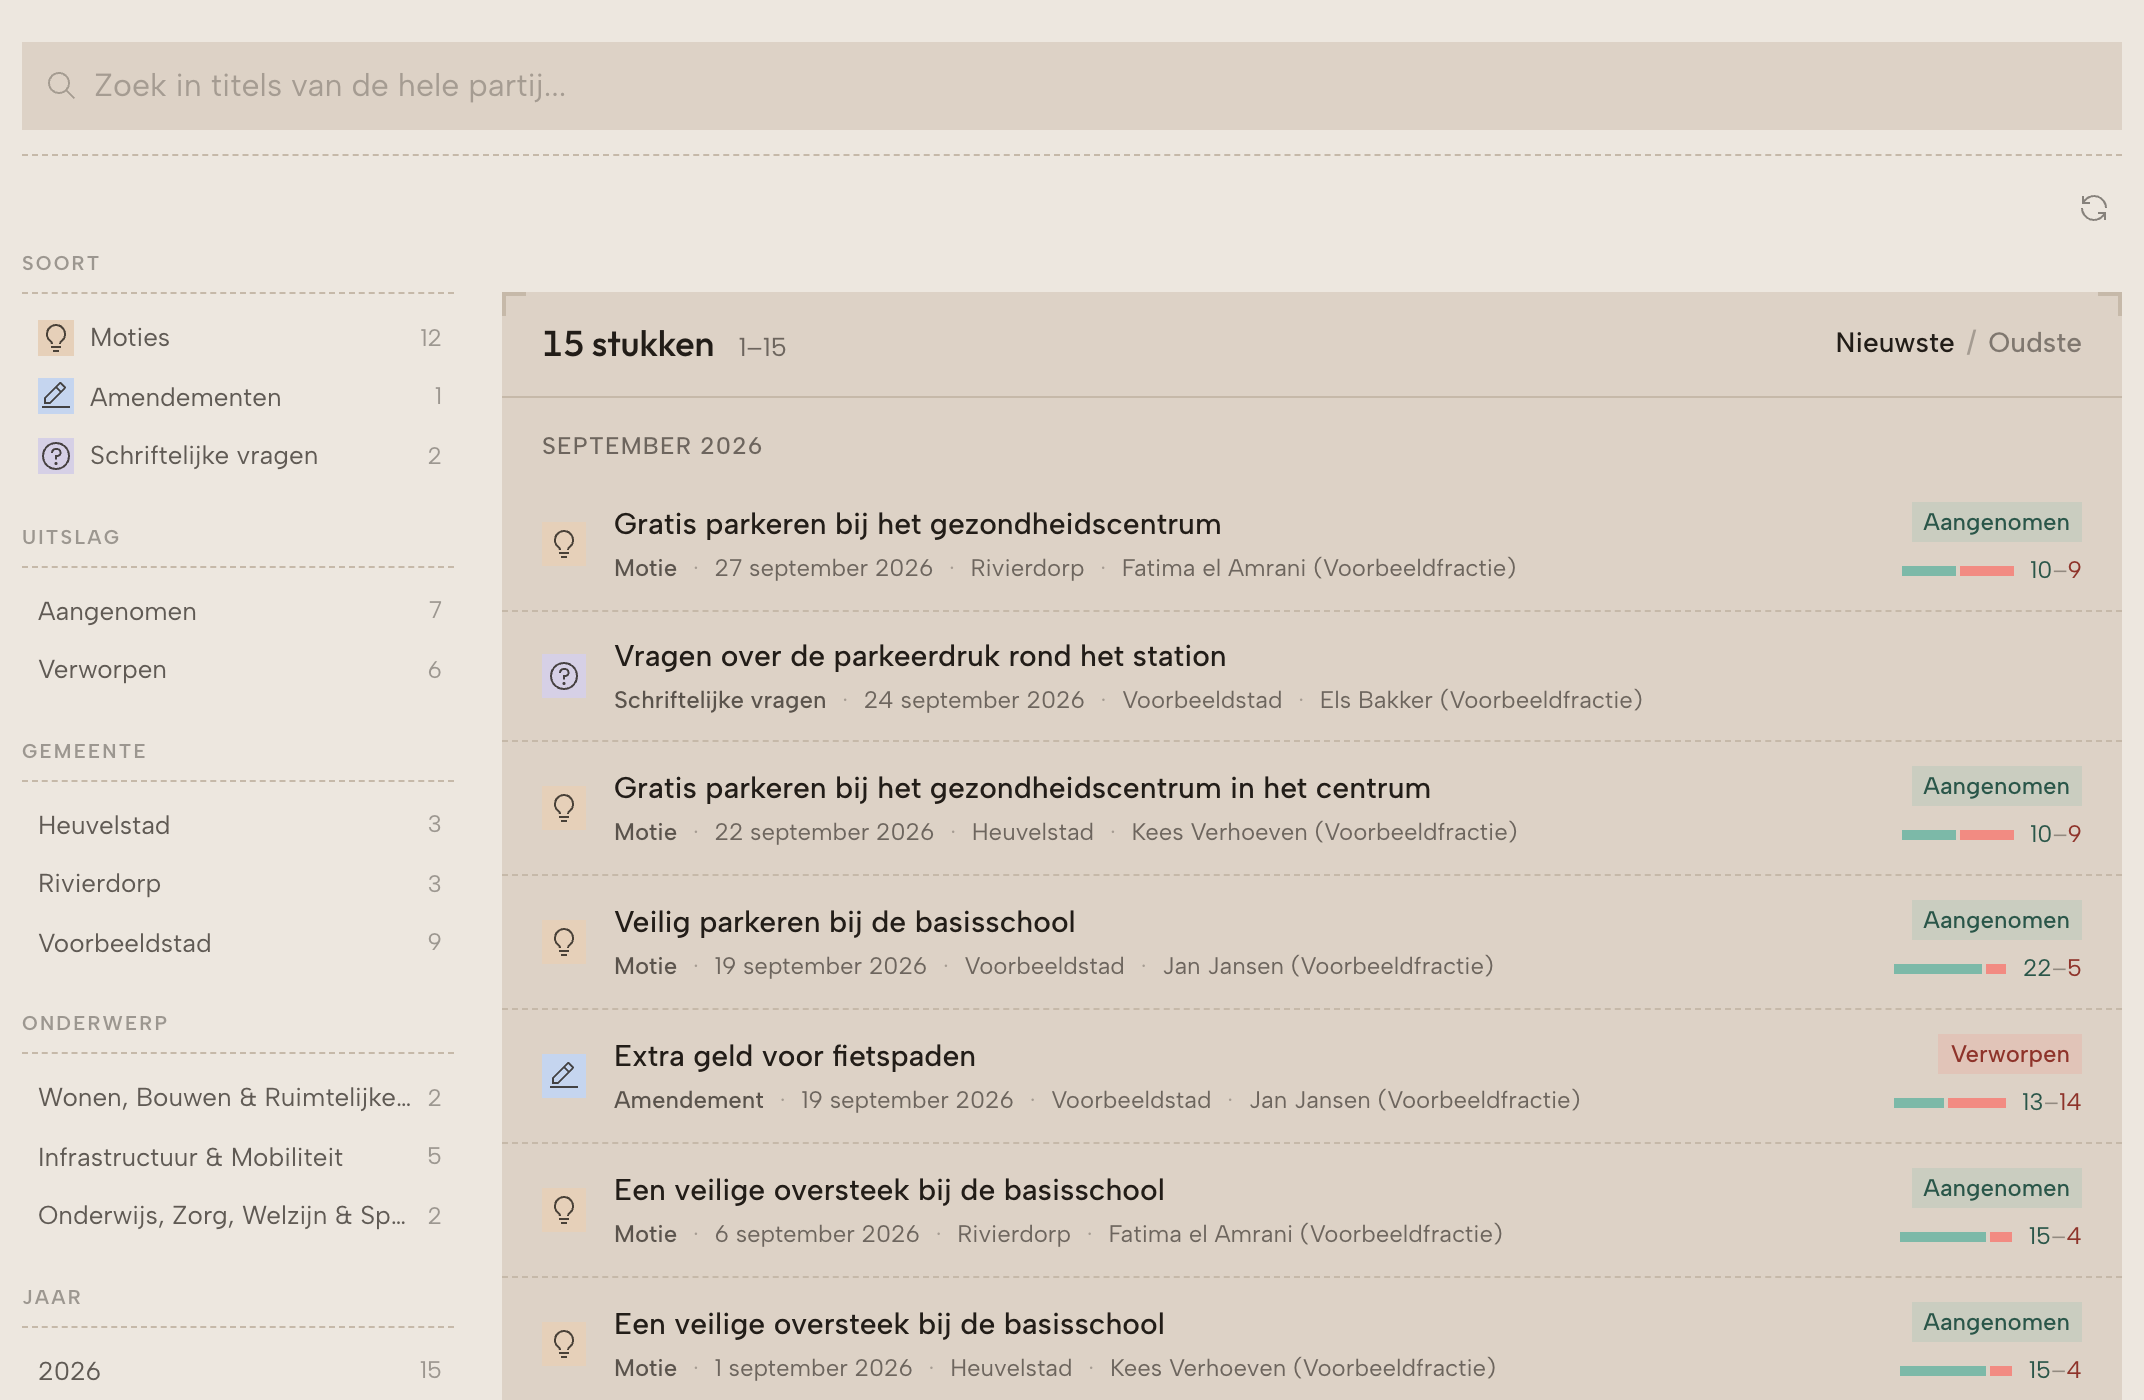Image resolution: width=2144 pixels, height=1400 pixels.
Task: Open Gratis parkeren bij het gezondheidscentrum, Rivierdorp
Action: pyautogui.click(x=917, y=524)
